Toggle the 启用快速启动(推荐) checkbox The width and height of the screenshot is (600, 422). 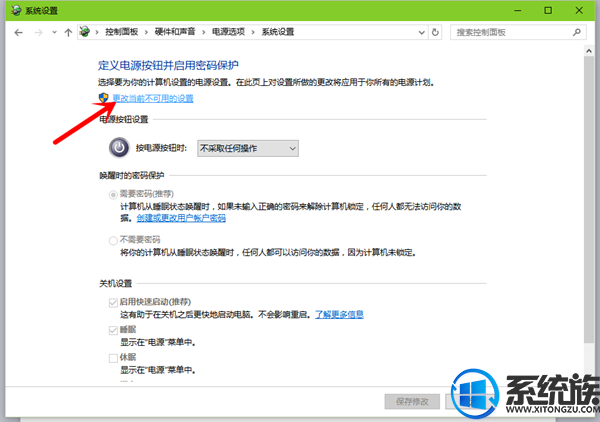113,303
